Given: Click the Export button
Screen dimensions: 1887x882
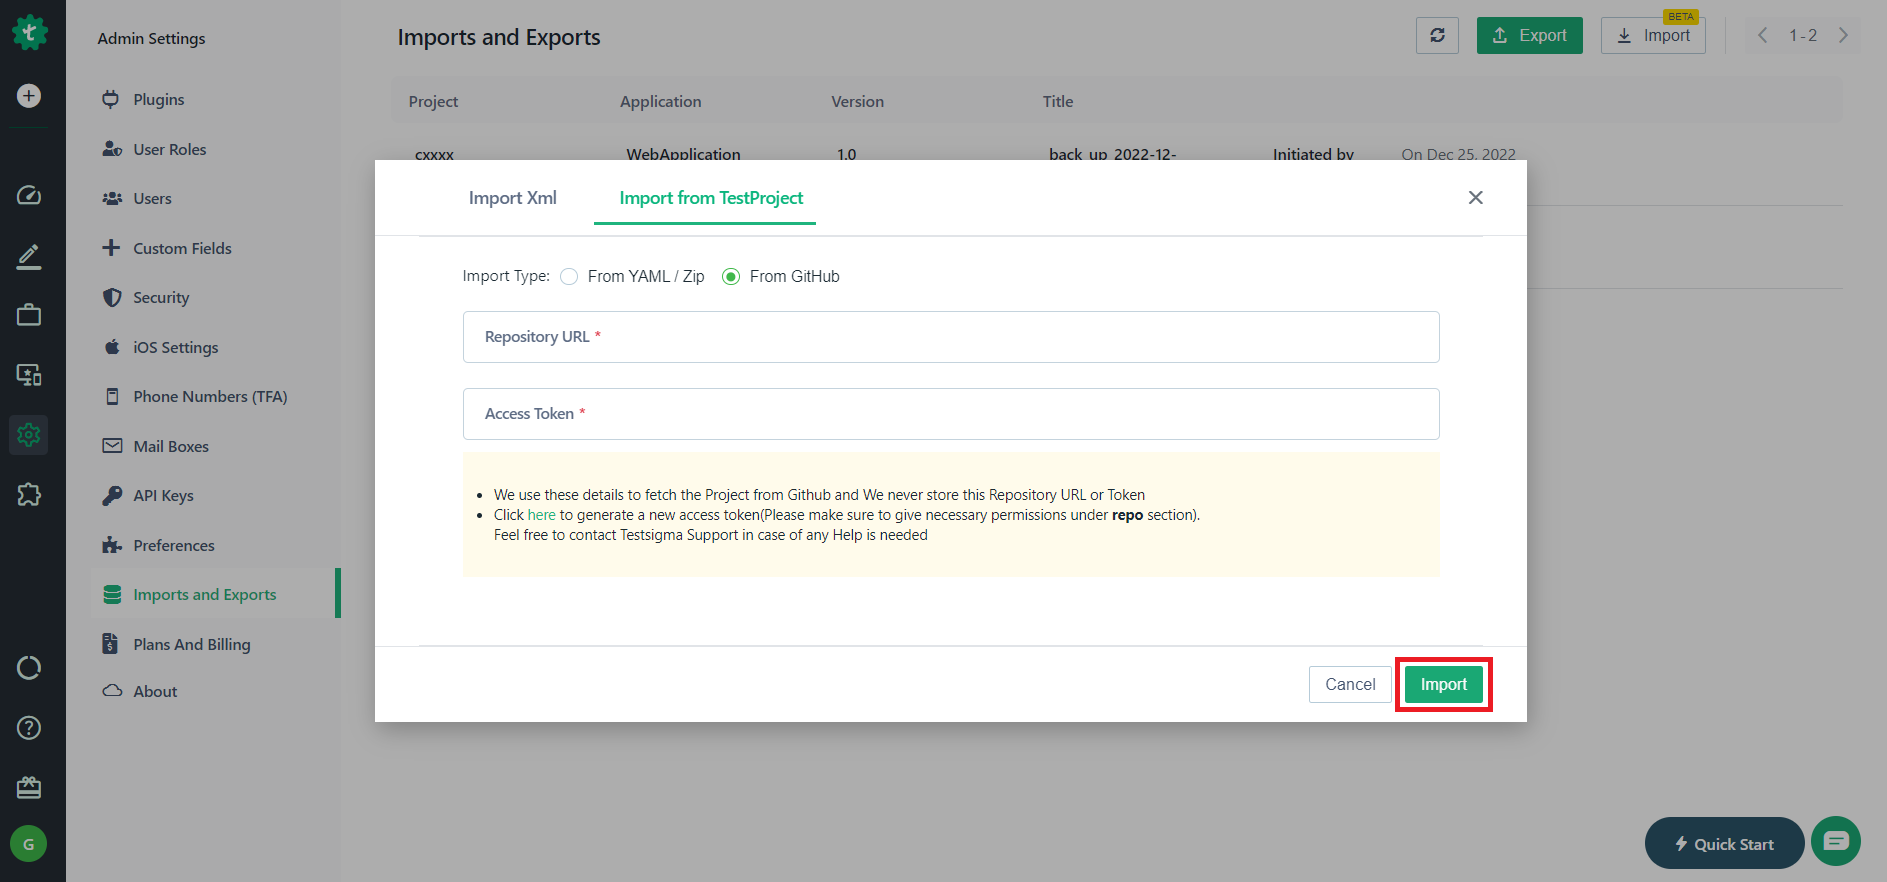Looking at the screenshot, I should pyautogui.click(x=1529, y=35).
